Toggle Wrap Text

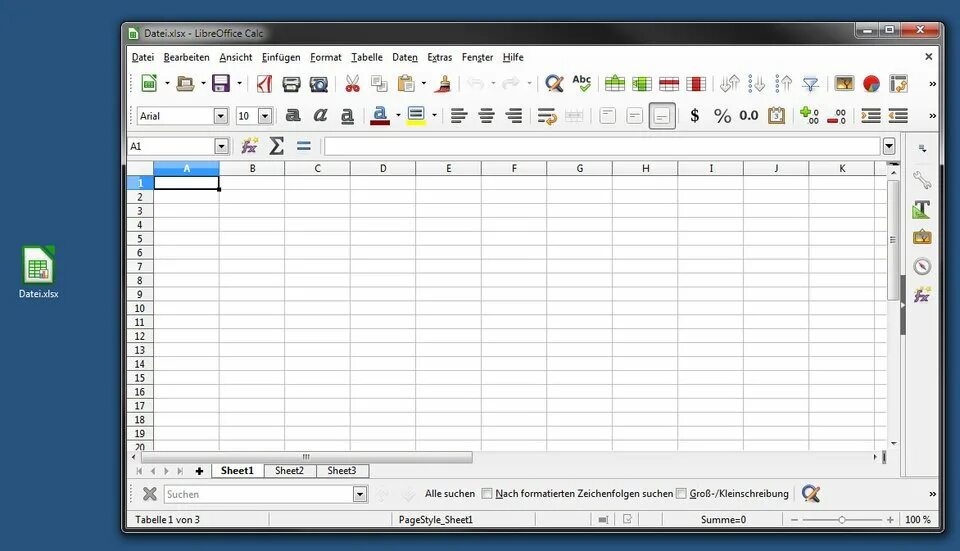coord(547,116)
